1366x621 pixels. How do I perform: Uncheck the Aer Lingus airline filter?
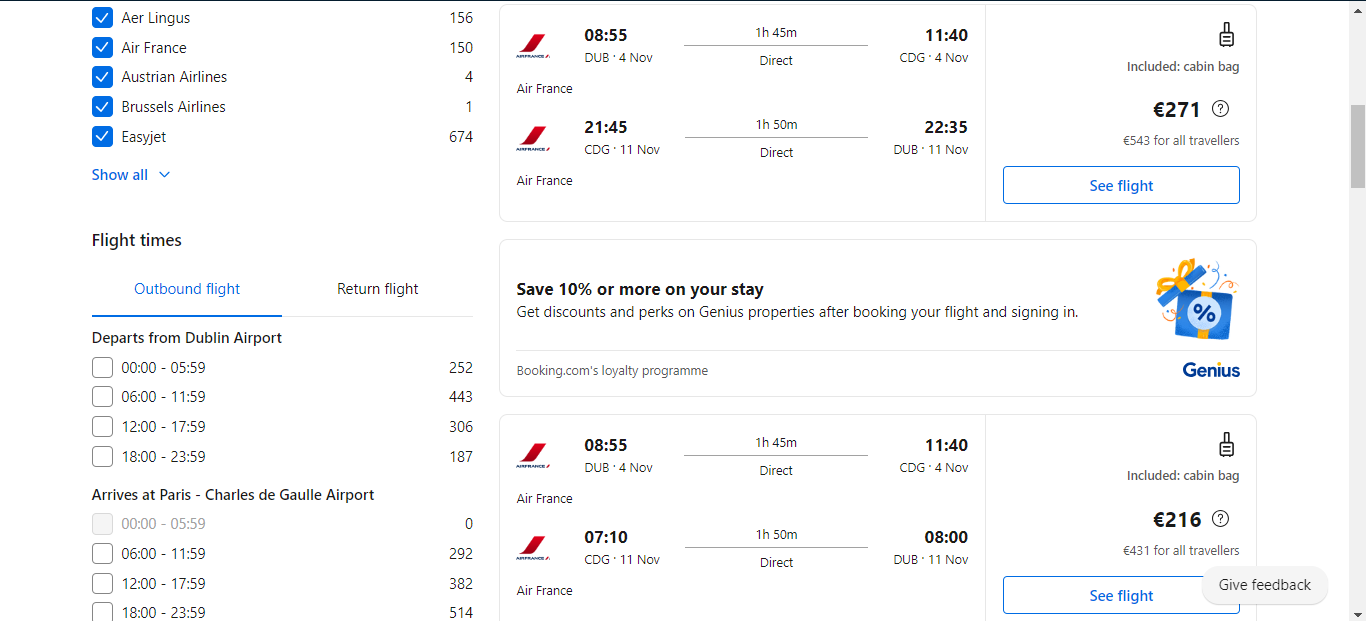click(102, 18)
